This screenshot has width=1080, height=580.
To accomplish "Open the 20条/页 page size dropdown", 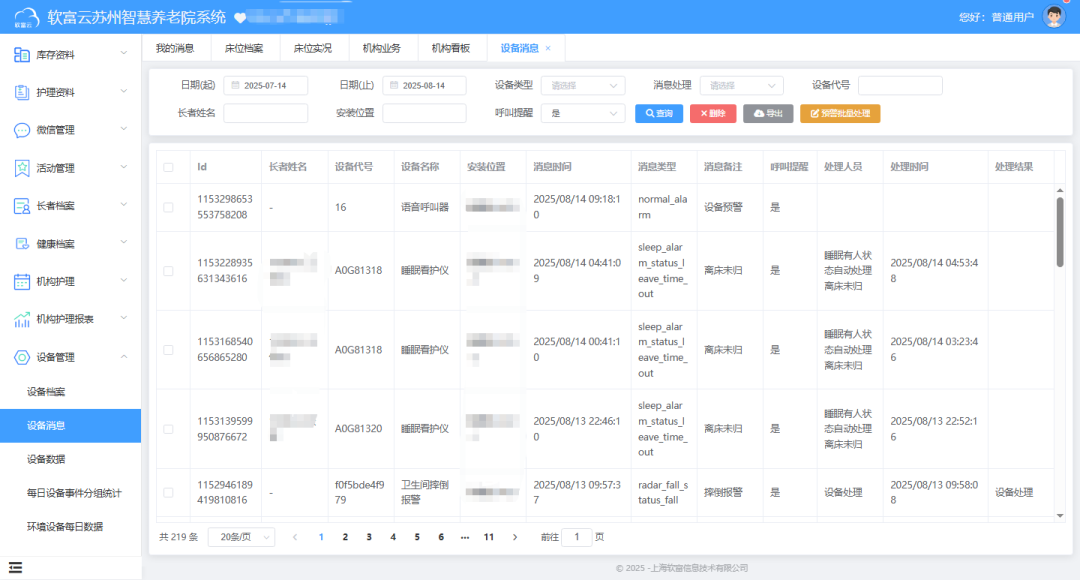I will [x=241, y=537].
